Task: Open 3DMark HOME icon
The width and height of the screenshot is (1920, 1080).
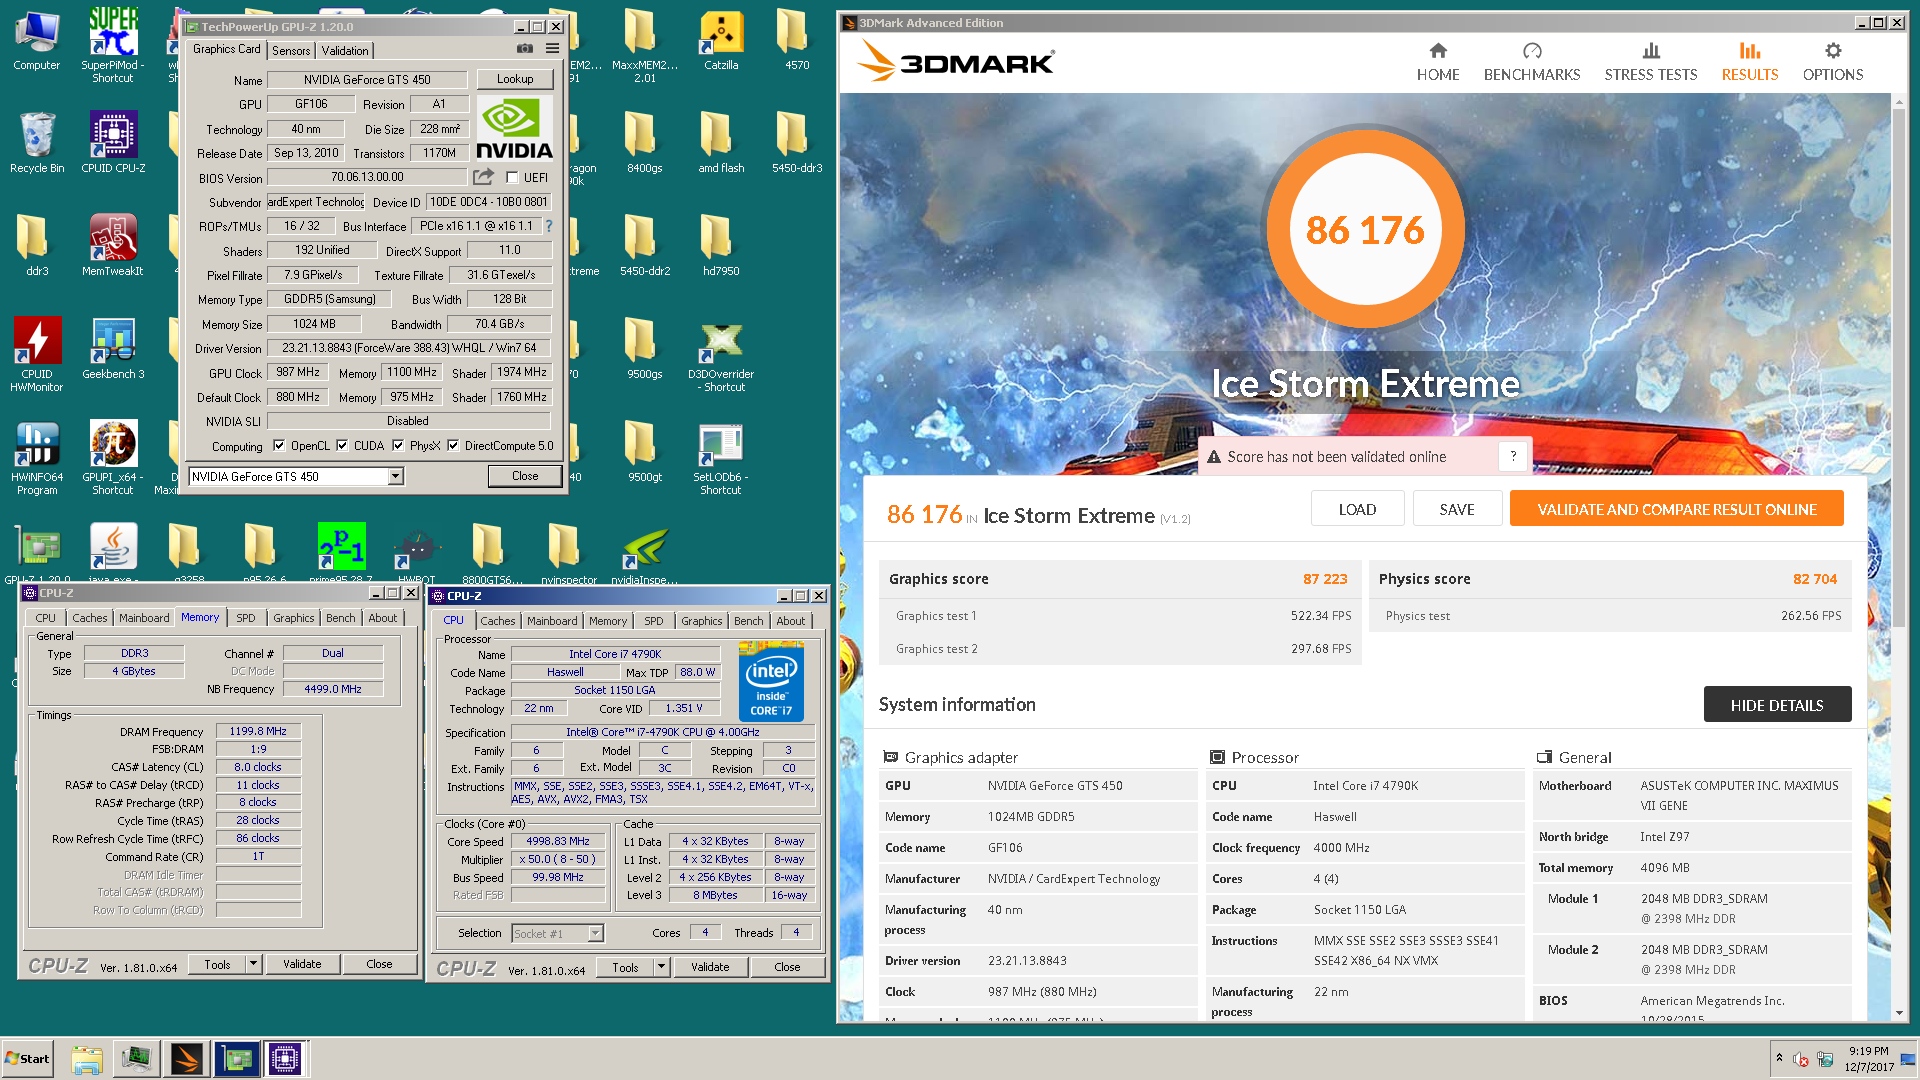Action: coord(1438,50)
